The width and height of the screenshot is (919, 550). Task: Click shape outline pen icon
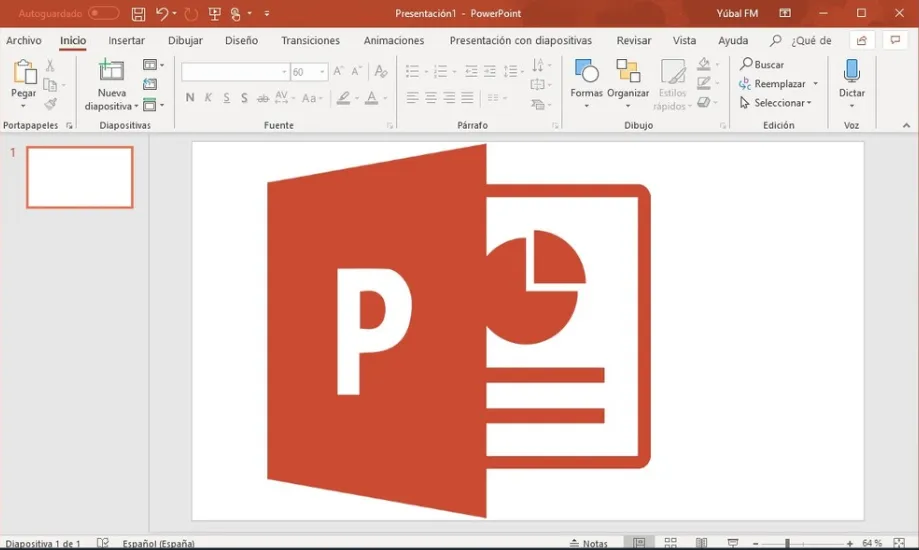pyautogui.click(x=704, y=83)
